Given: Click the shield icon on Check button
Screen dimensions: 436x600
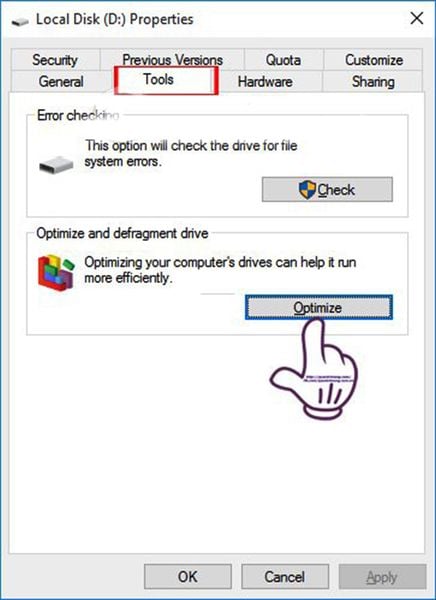Looking at the screenshot, I should click(307, 189).
